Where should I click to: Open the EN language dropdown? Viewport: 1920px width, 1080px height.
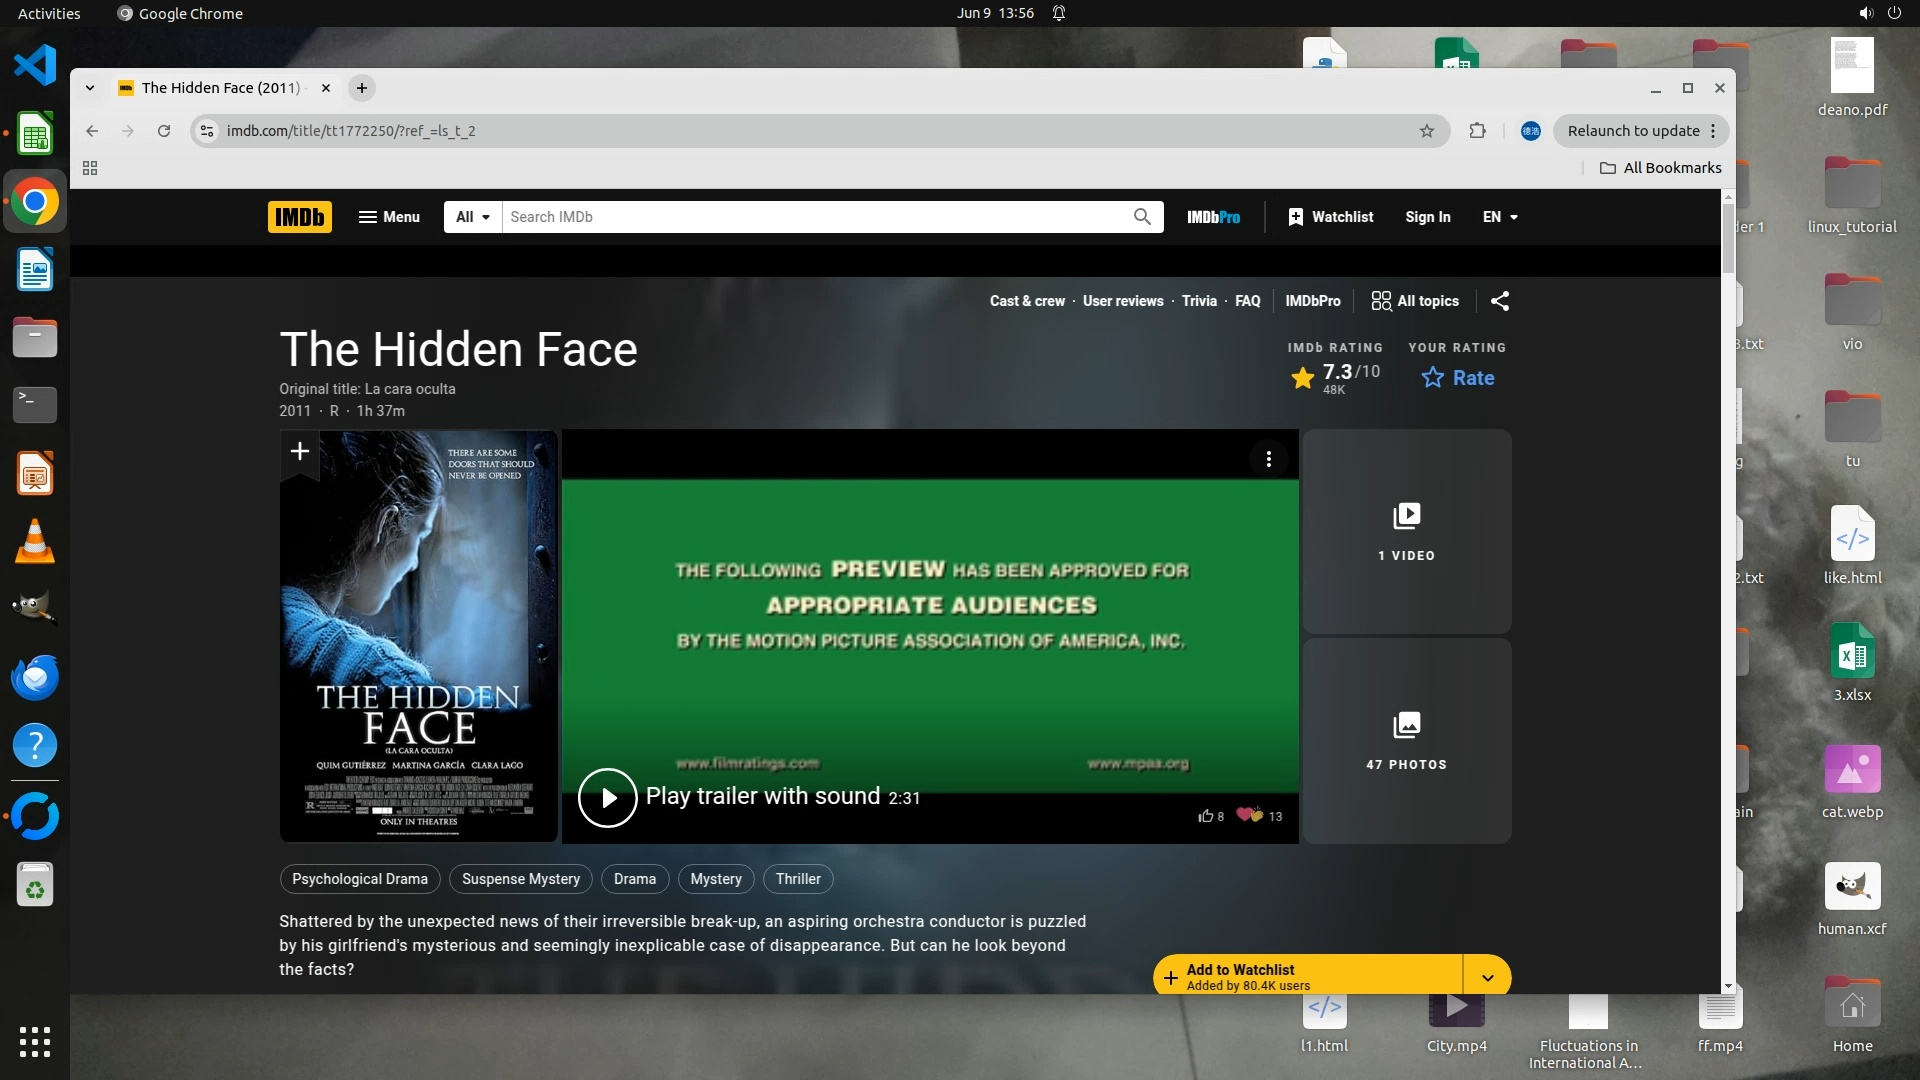coord(1499,217)
